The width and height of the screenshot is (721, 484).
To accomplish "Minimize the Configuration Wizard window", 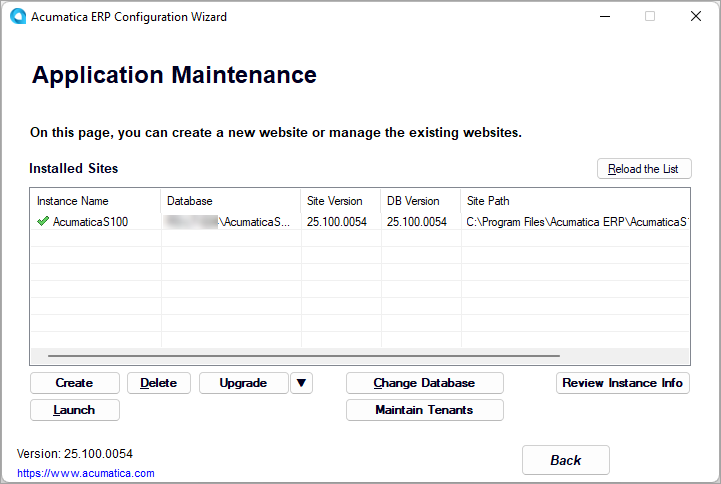I will (605, 16).
